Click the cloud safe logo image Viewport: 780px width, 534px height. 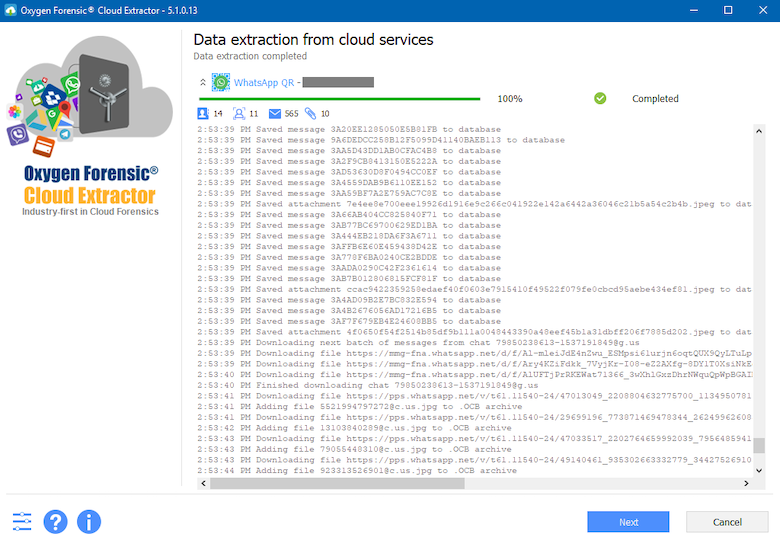click(x=91, y=95)
